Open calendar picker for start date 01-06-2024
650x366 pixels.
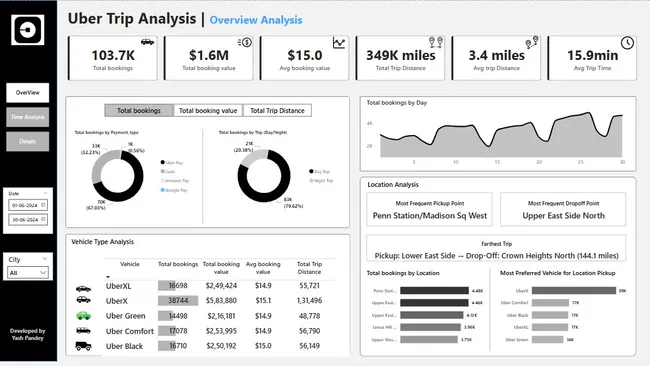click(x=43, y=205)
